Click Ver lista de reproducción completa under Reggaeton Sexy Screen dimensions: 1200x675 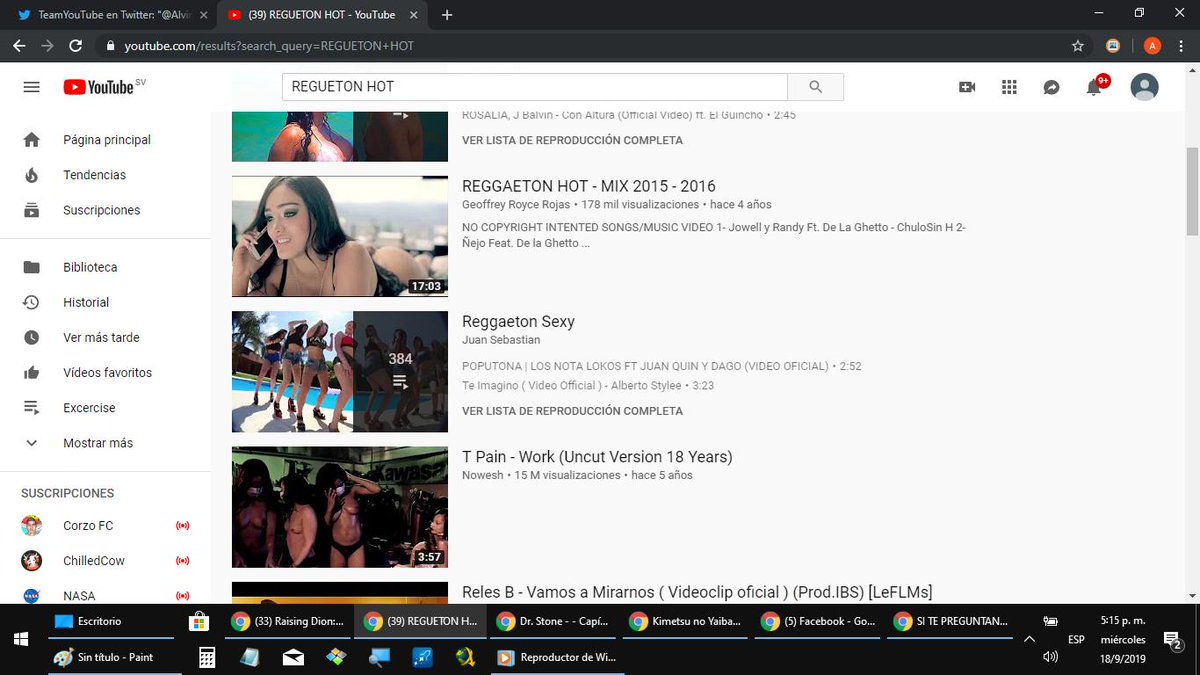[572, 411]
